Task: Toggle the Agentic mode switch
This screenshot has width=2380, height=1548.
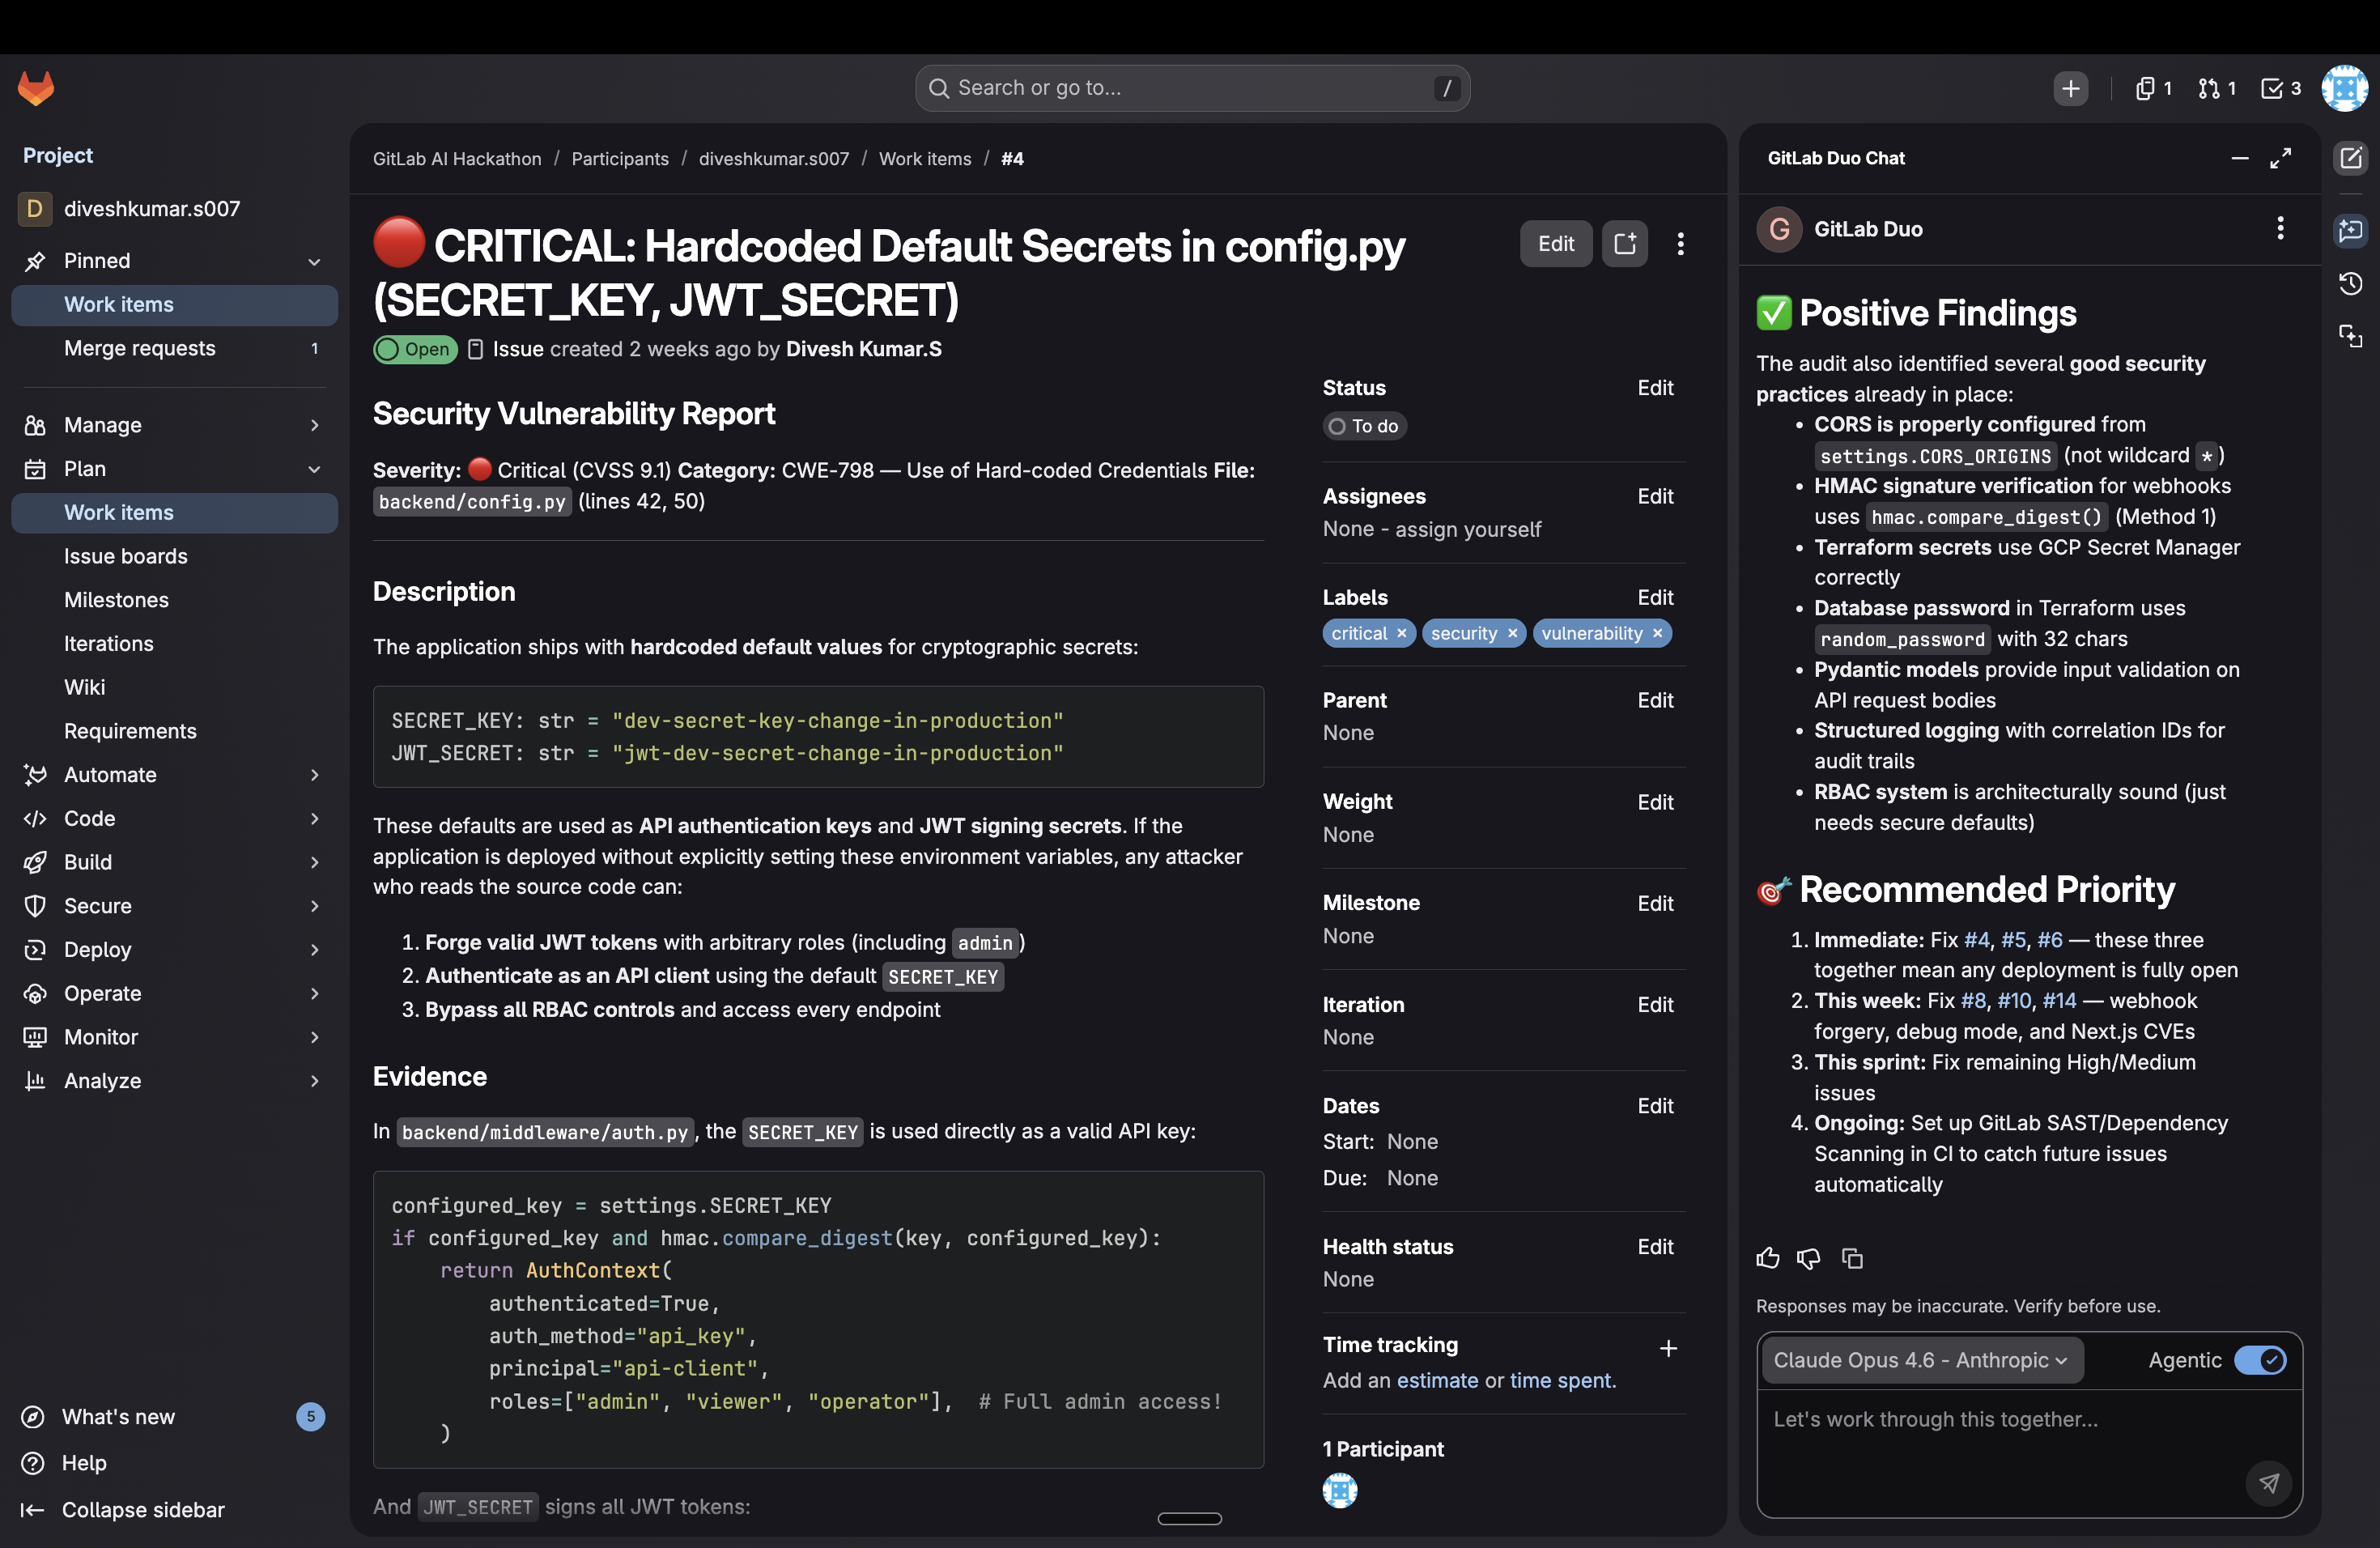Action: (x=2259, y=1360)
